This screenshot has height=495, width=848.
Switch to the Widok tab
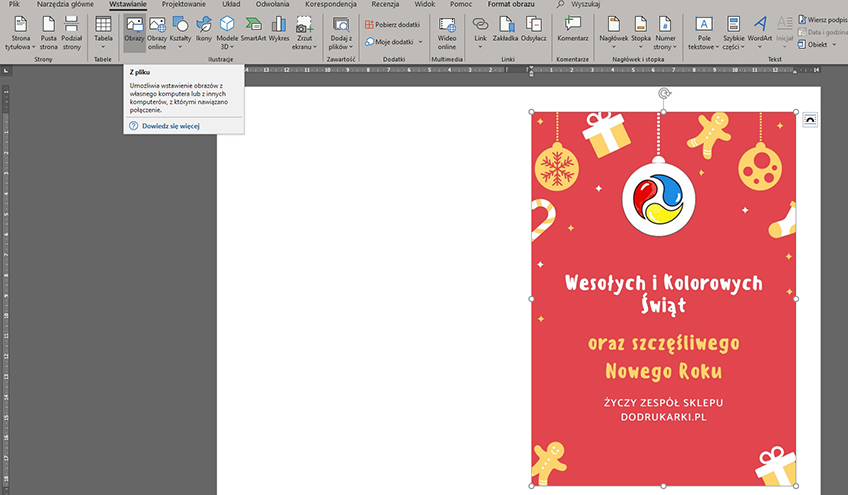(x=425, y=4)
